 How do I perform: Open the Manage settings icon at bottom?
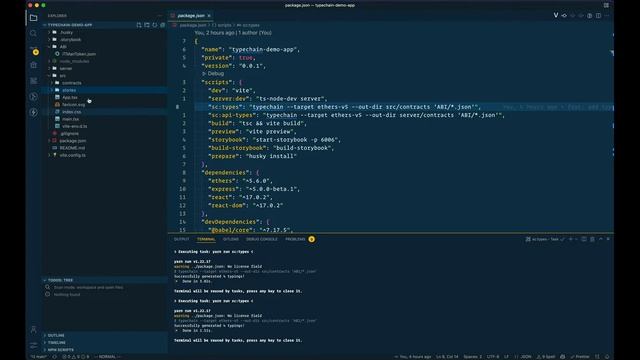click(x=33, y=345)
